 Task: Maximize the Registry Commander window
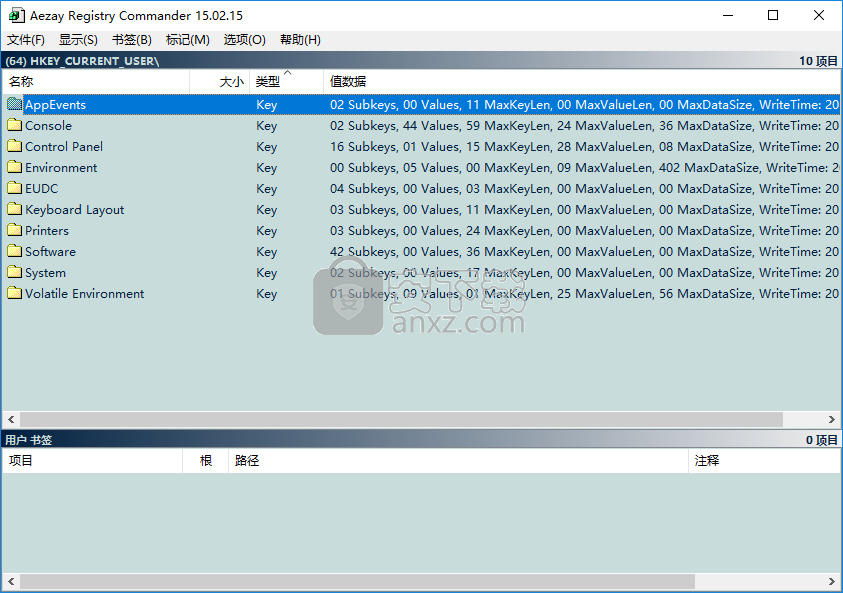[x=773, y=15]
